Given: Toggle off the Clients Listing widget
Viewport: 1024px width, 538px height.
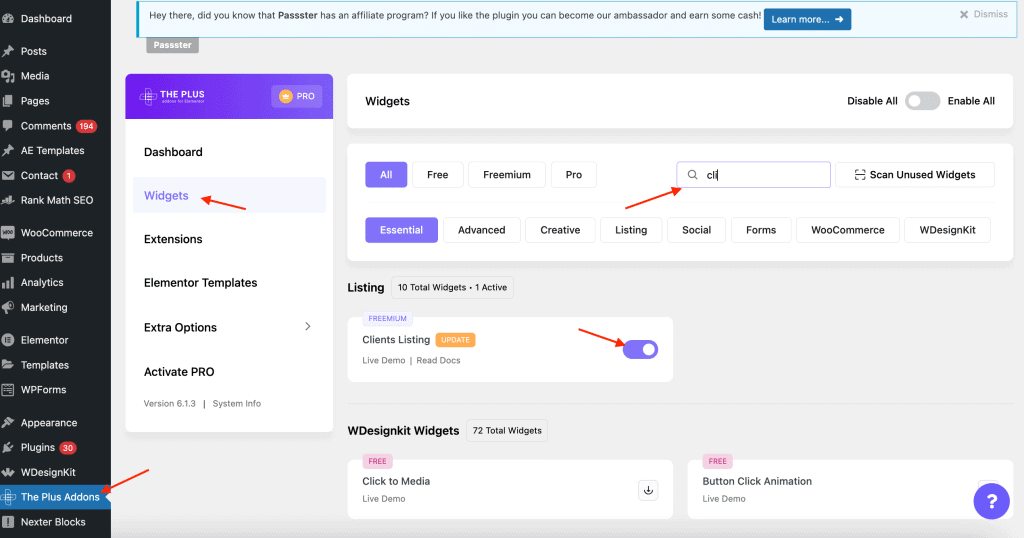Looking at the screenshot, I should pyautogui.click(x=640, y=349).
